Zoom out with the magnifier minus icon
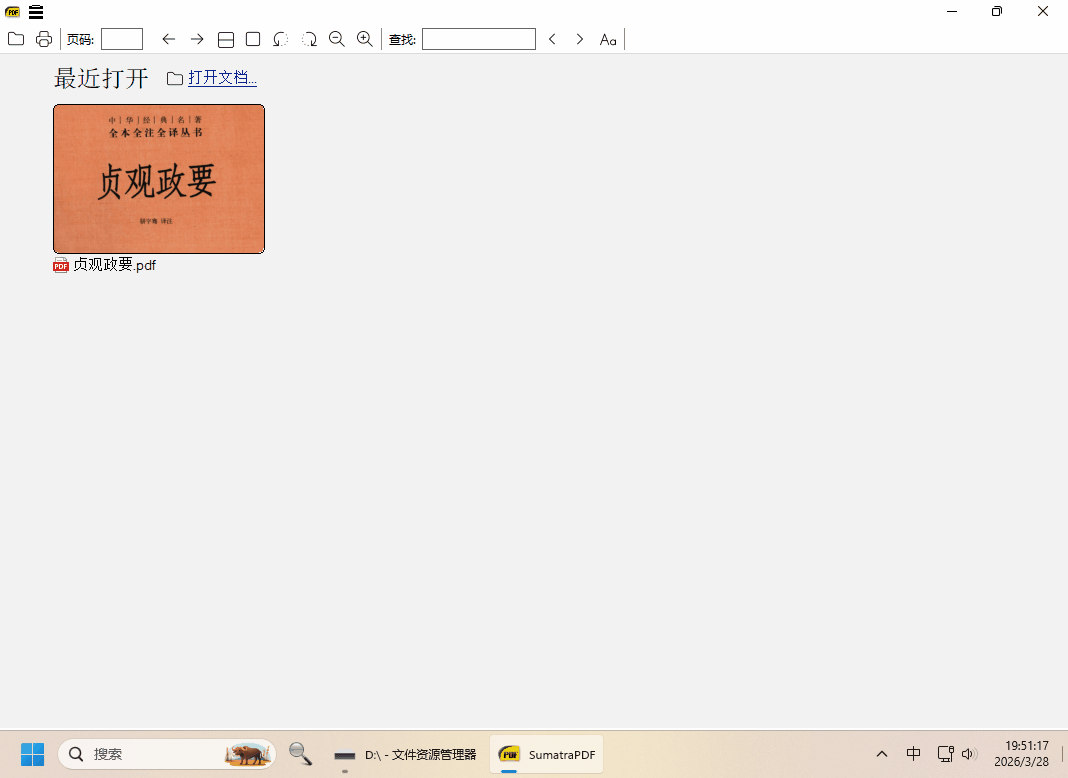 coord(336,39)
